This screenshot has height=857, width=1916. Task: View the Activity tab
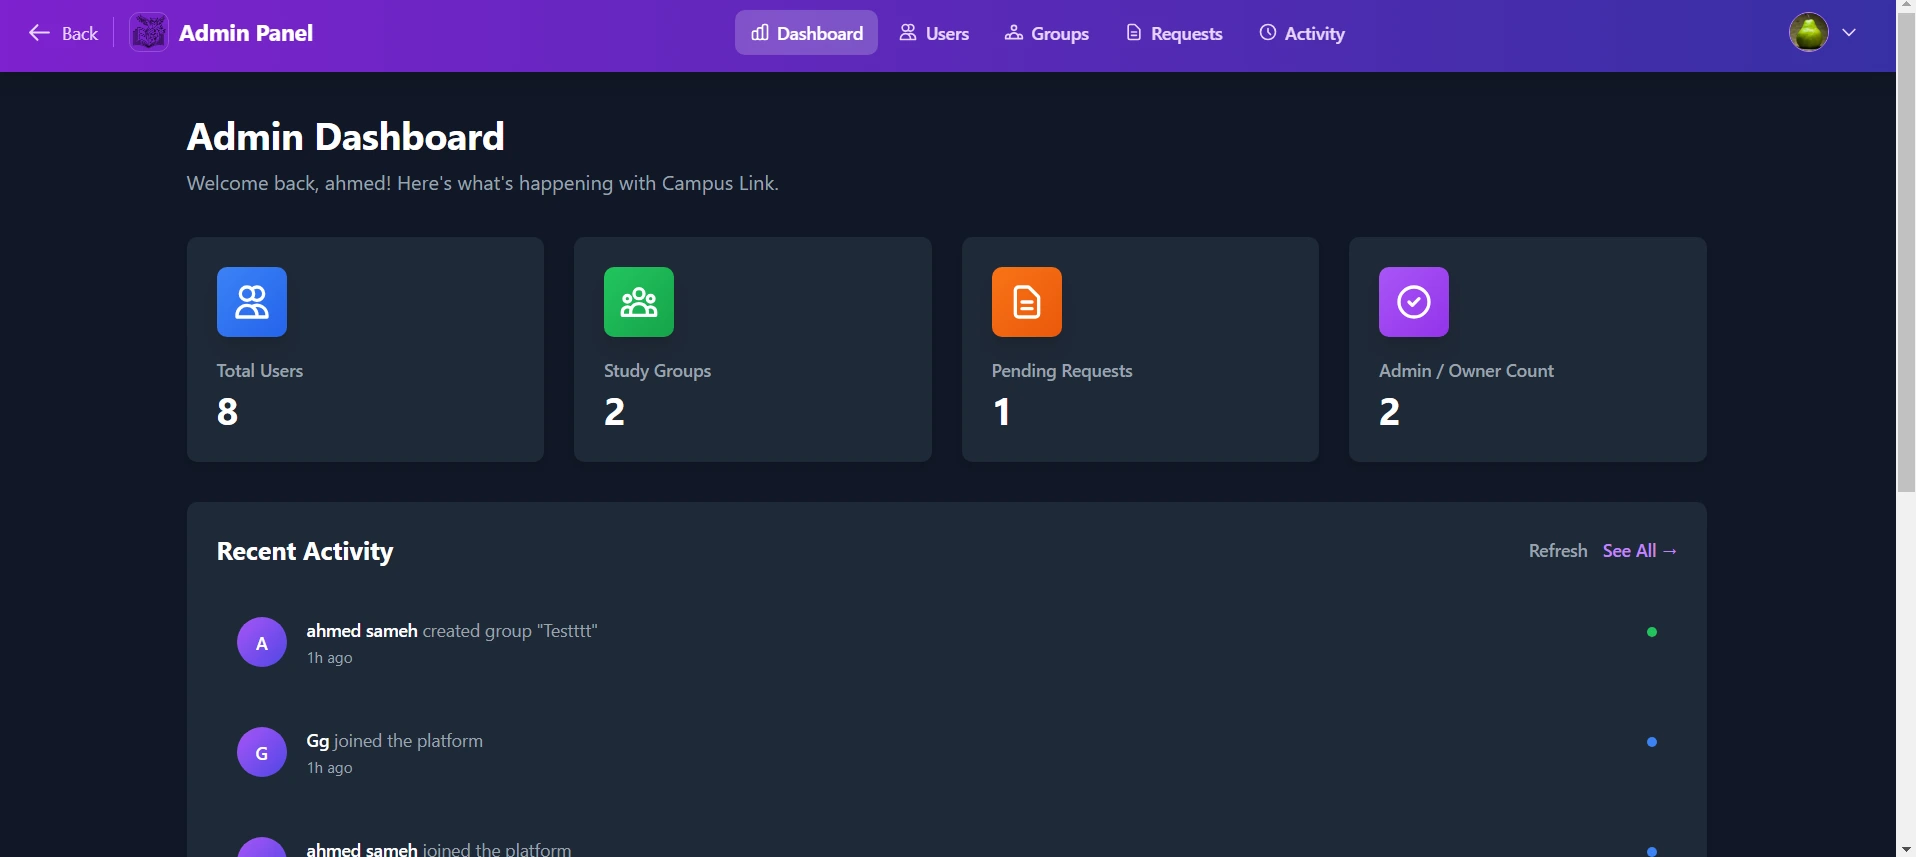point(1302,33)
